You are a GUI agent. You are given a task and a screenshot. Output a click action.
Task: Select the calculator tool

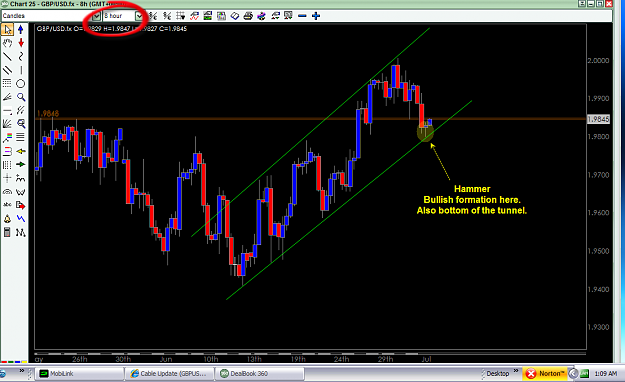coord(7,232)
